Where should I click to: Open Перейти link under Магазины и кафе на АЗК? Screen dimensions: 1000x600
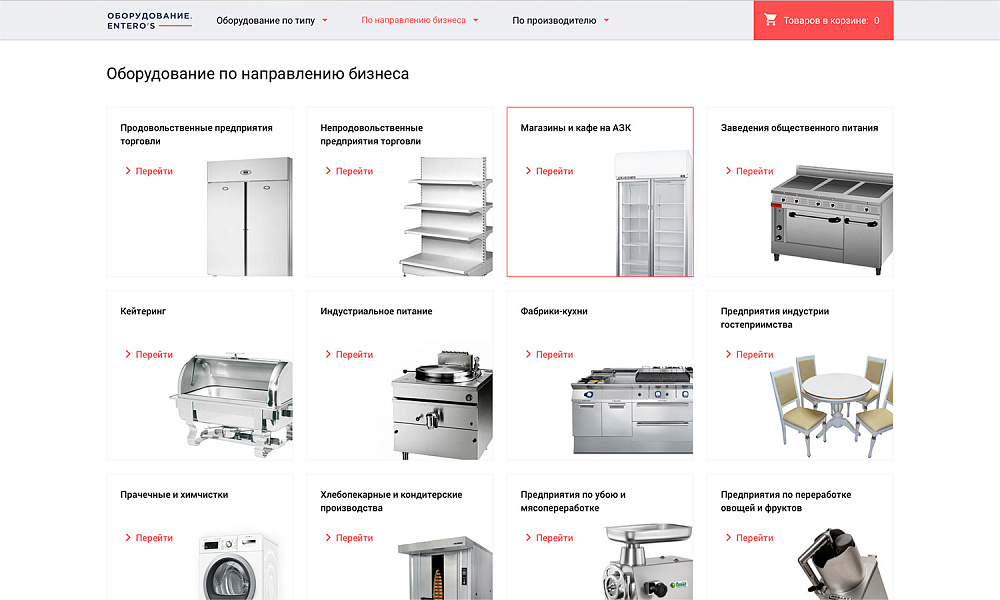click(552, 170)
